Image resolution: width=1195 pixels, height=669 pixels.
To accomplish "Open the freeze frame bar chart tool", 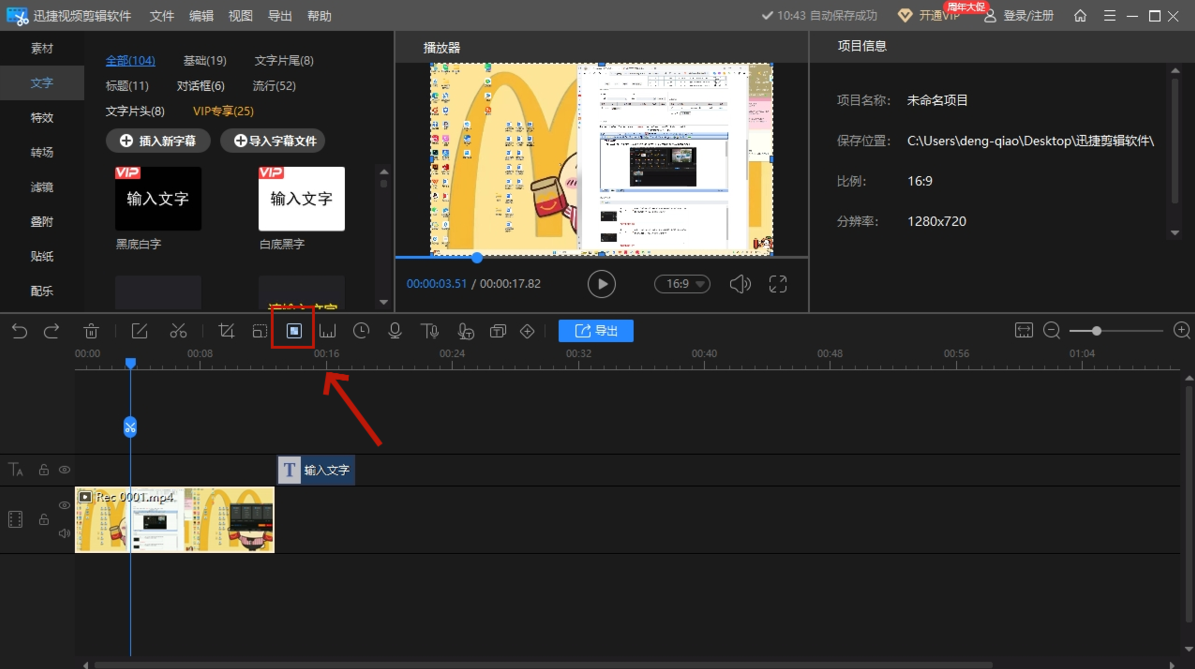I will click(x=328, y=331).
